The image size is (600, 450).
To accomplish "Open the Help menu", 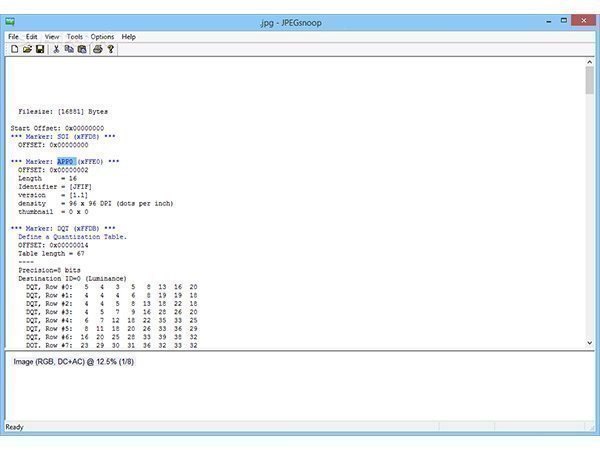I will click(x=129, y=37).
